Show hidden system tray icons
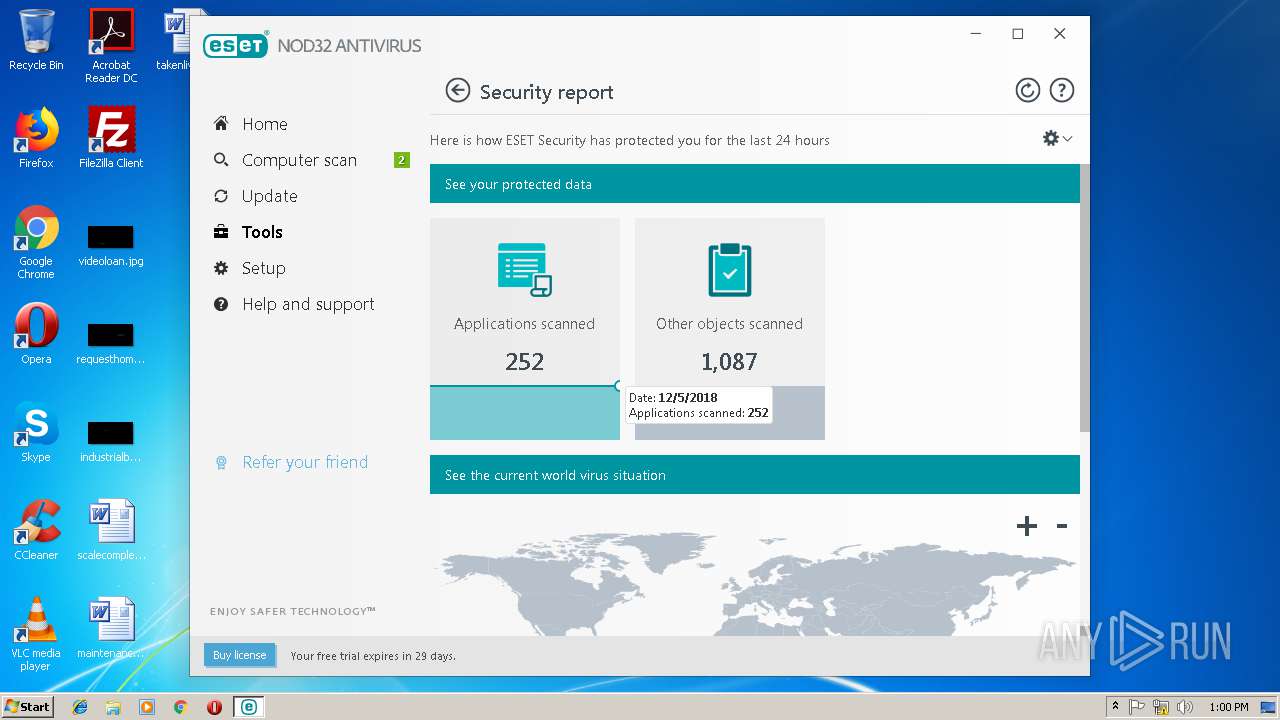This screenshot has height=720, width=1280. click(x=1115, y=707)
